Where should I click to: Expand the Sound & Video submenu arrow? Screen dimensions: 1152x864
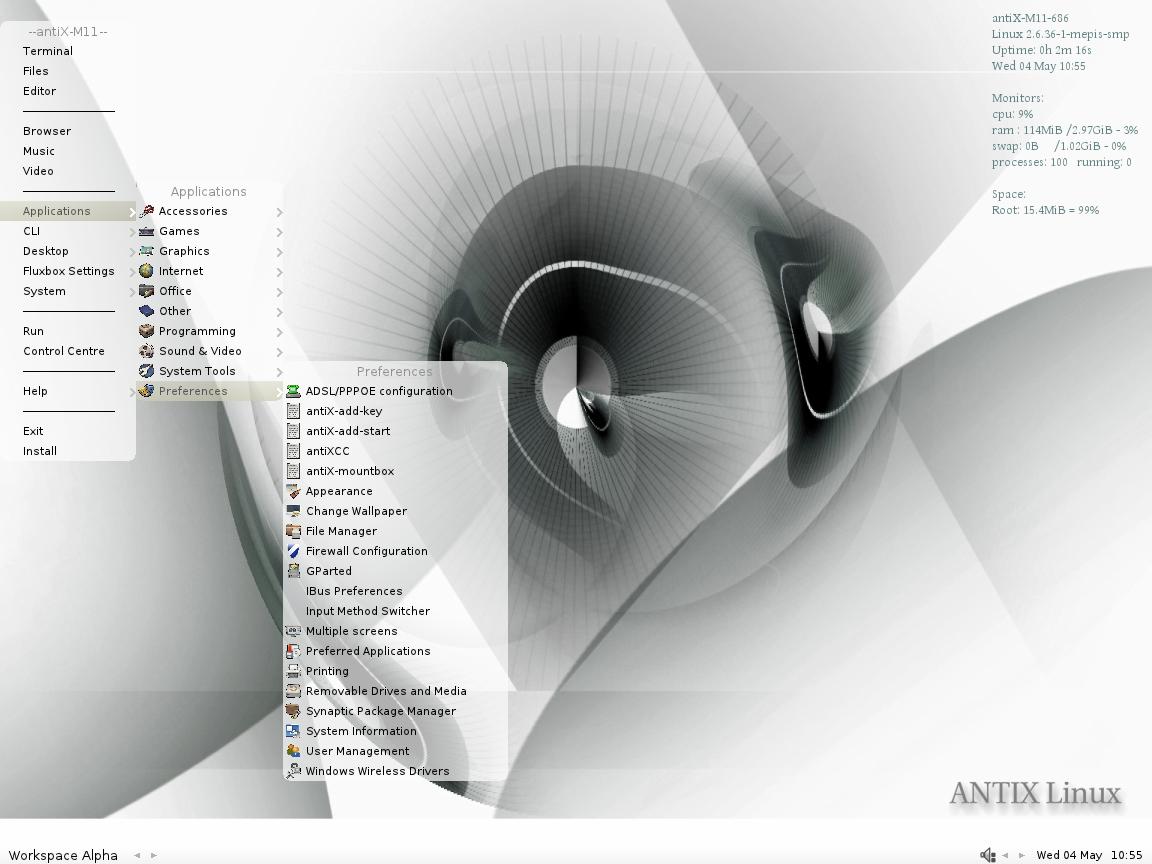pyautogui.click(x=279, y=352)
